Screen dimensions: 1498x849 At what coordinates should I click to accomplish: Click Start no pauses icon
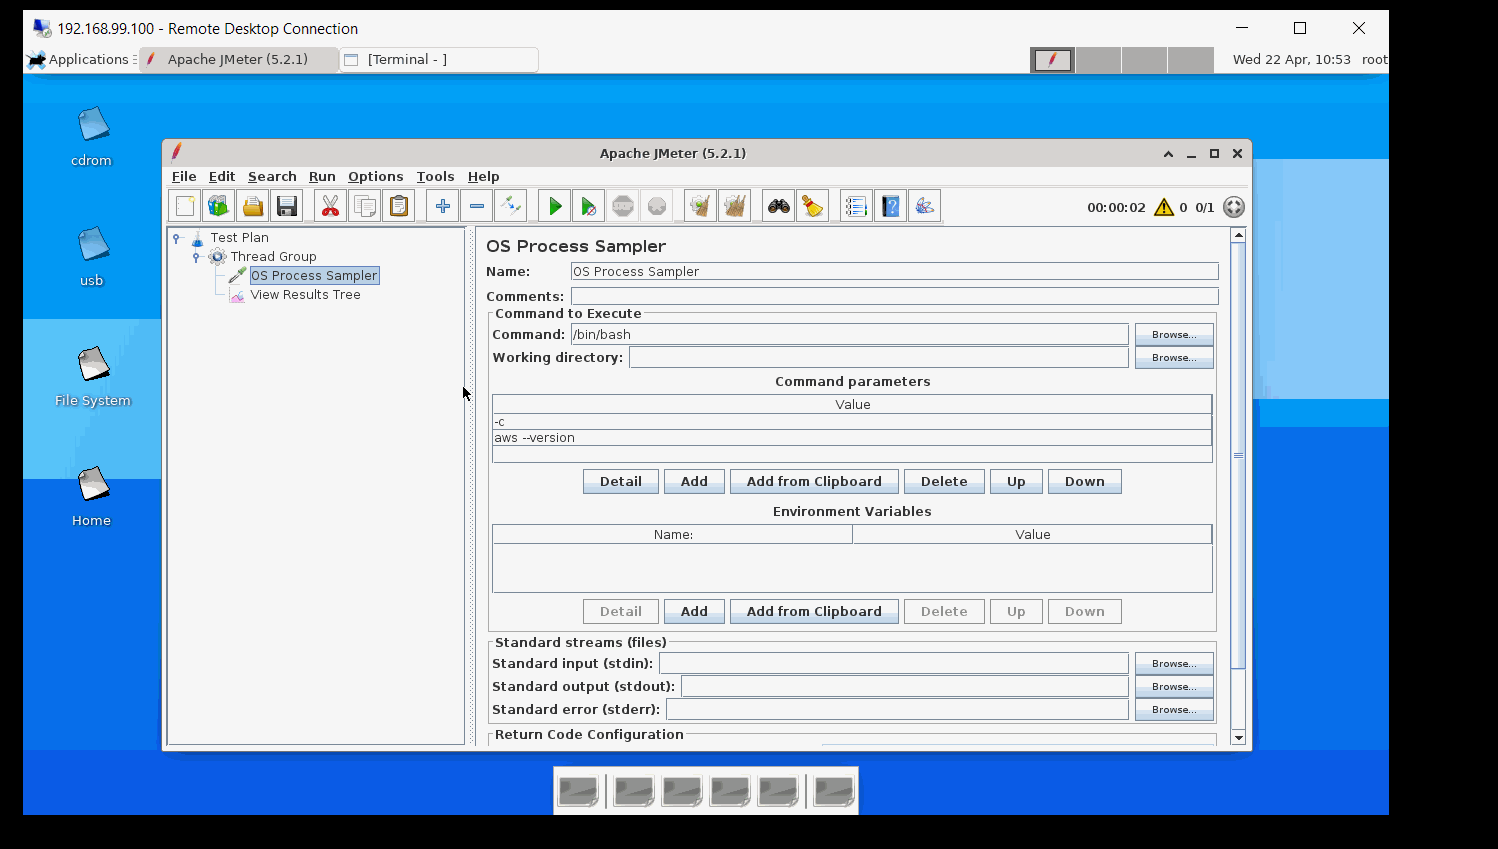pyautogui.click(x=588, y=206)
